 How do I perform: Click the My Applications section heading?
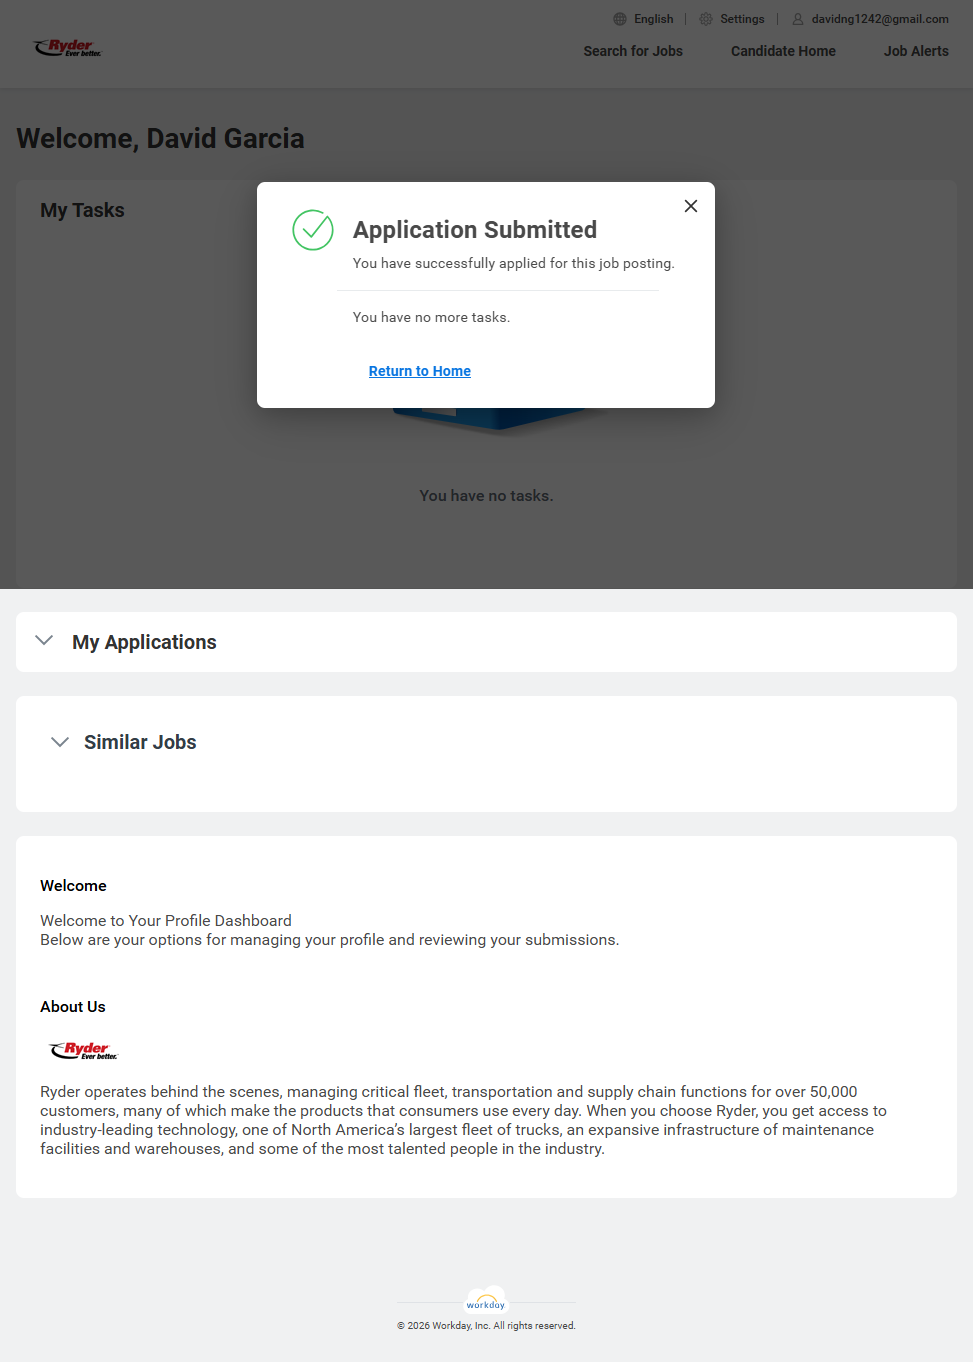point(144,642)
